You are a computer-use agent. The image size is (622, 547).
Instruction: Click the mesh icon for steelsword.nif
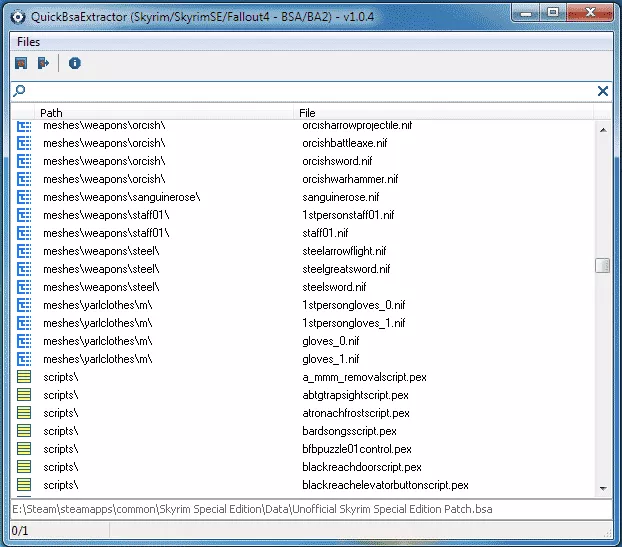click(x=24, y=287)
